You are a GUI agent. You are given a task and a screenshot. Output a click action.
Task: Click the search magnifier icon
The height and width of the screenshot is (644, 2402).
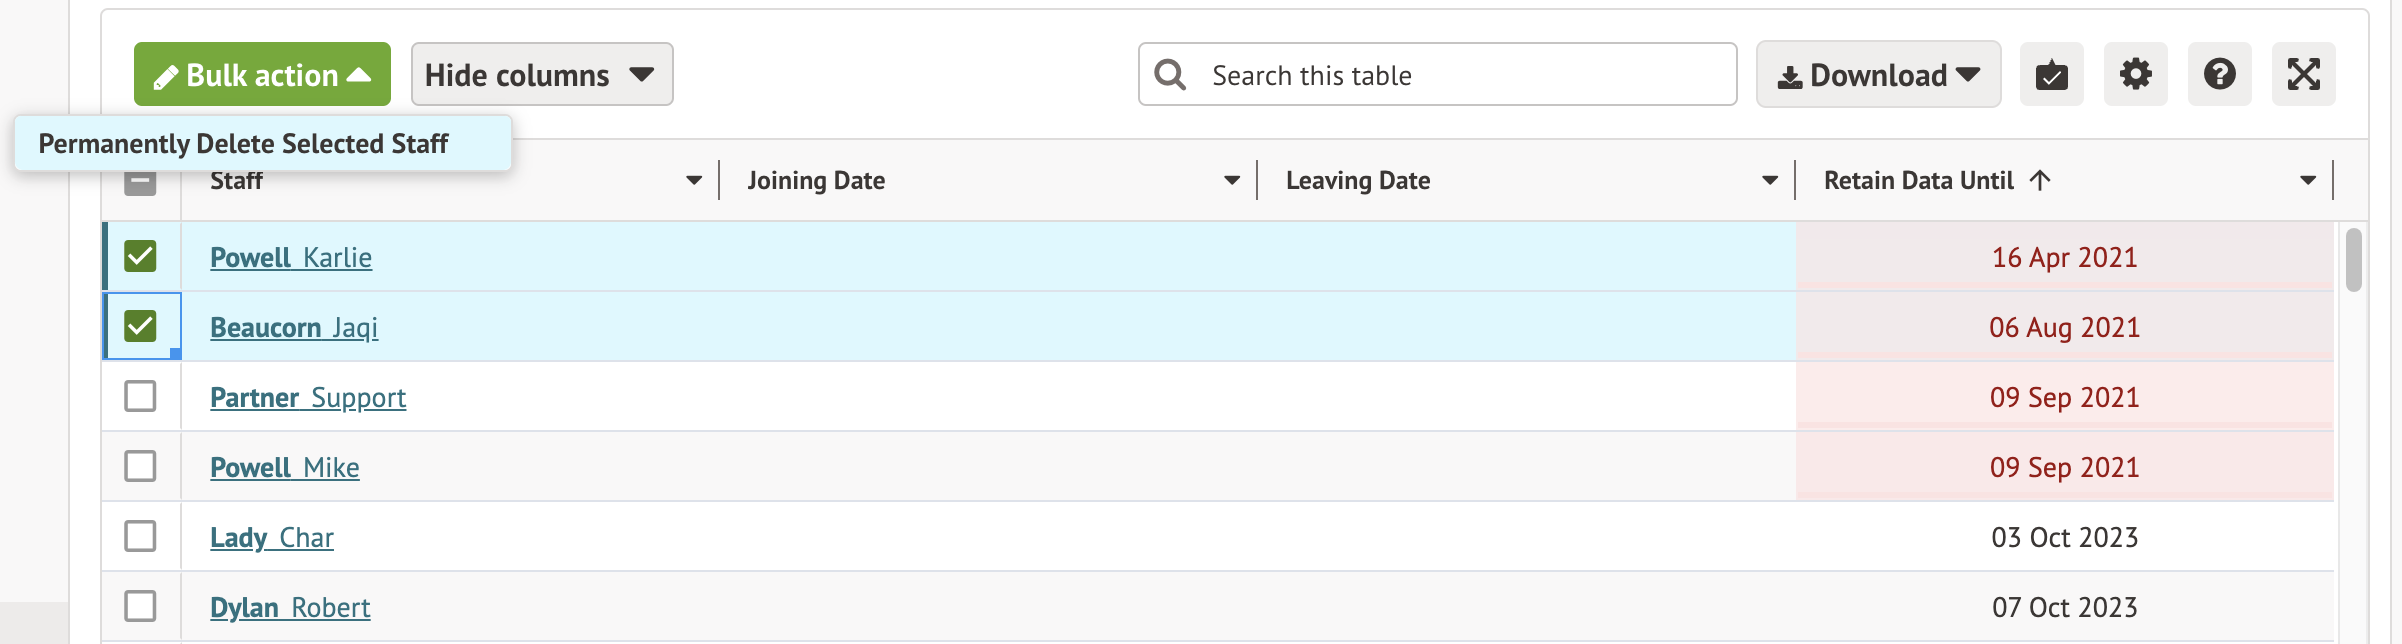click(x=1170, y=75)
